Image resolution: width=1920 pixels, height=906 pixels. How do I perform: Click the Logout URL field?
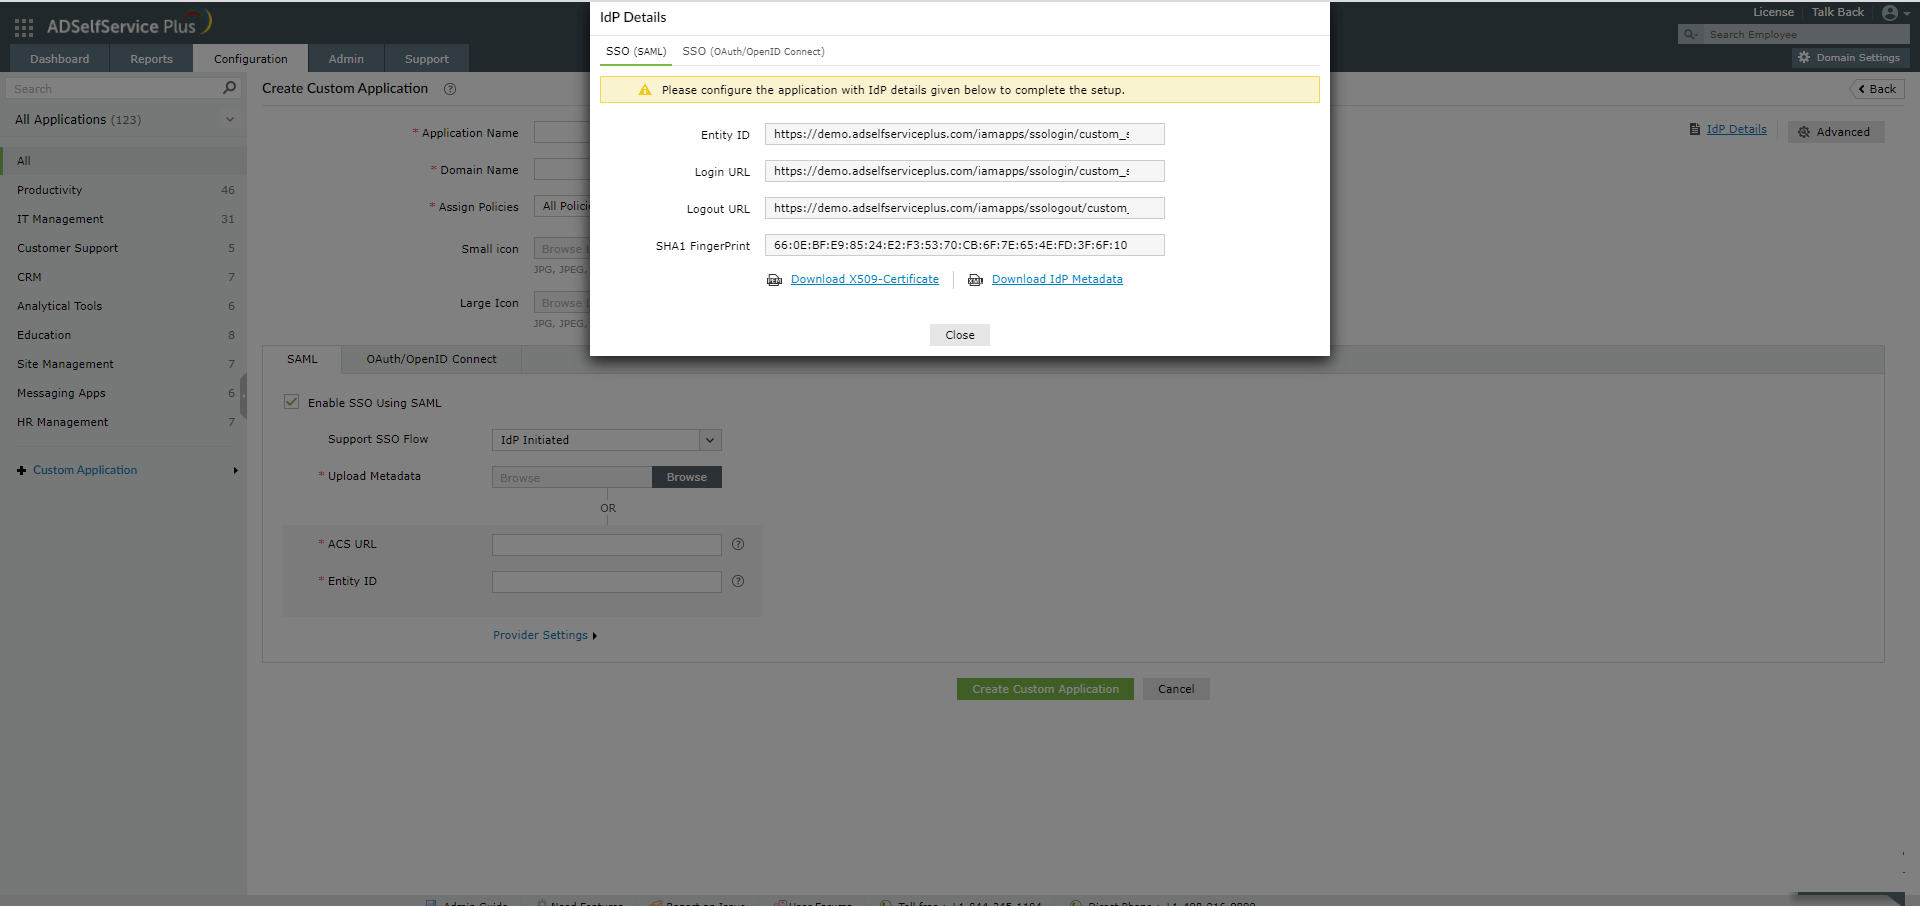[x=965, y=208]
